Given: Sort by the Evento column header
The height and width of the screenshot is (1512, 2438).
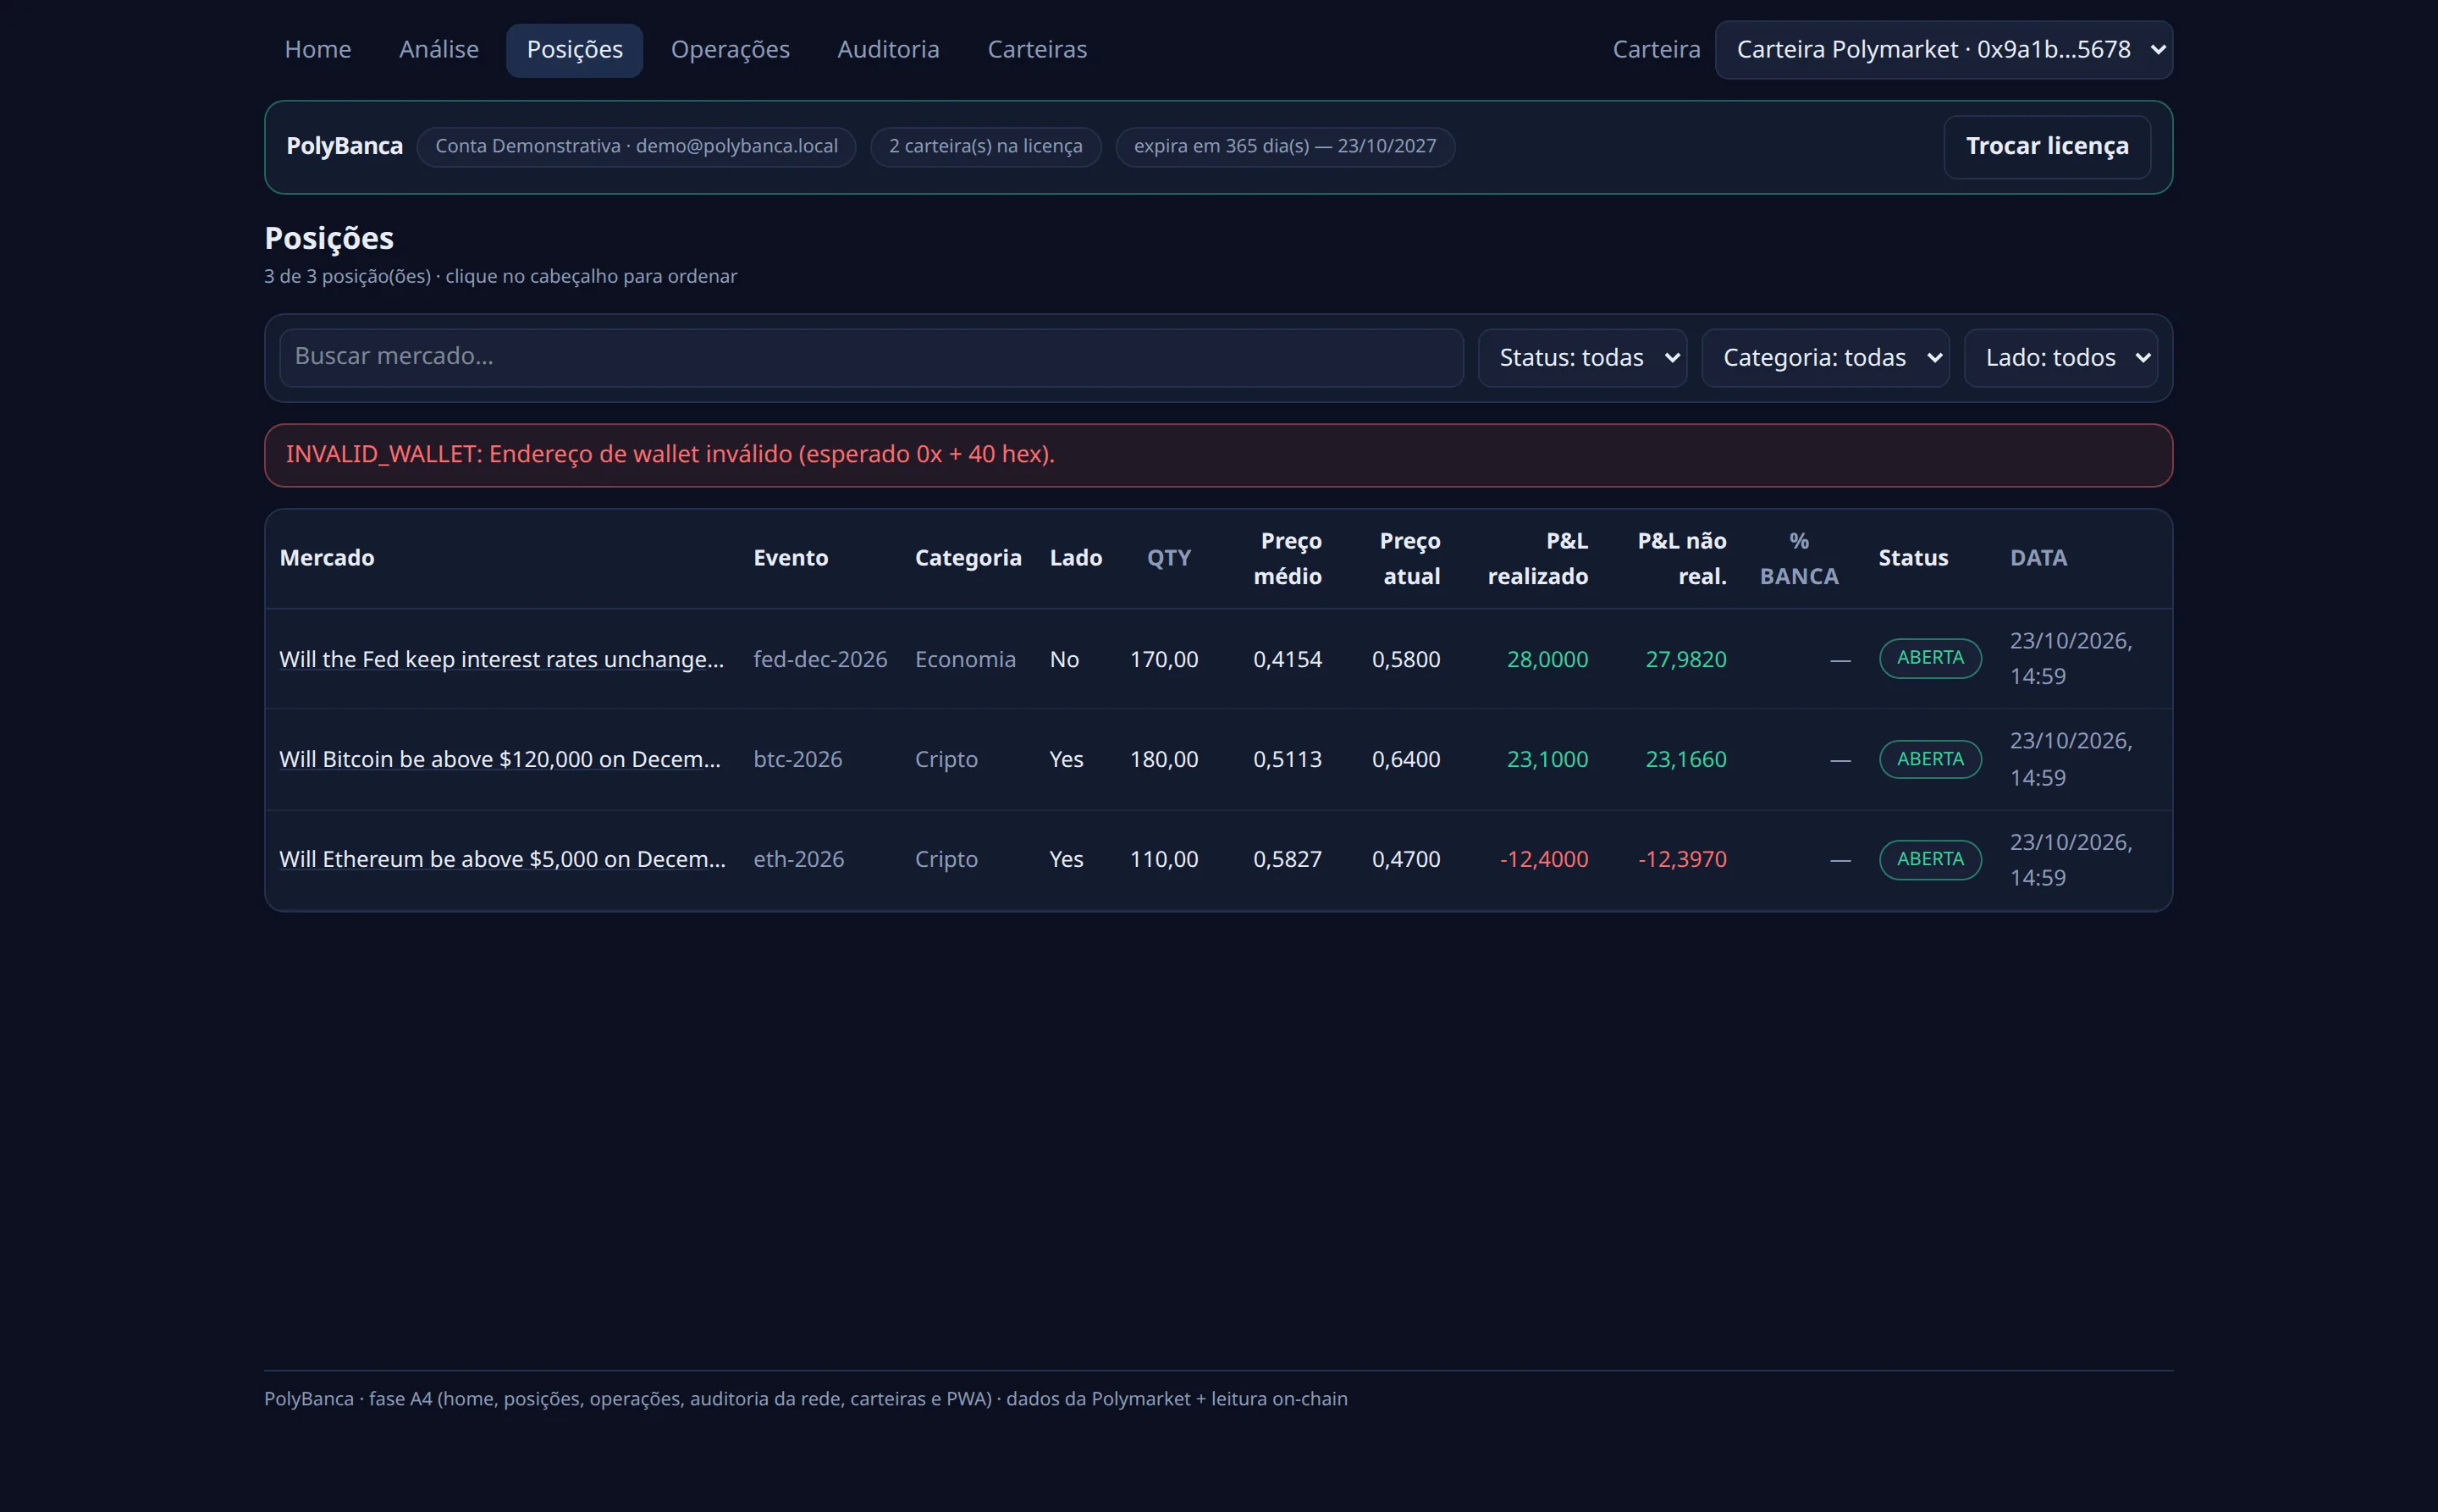Looking at the screenshot, I should click(790, 558).
